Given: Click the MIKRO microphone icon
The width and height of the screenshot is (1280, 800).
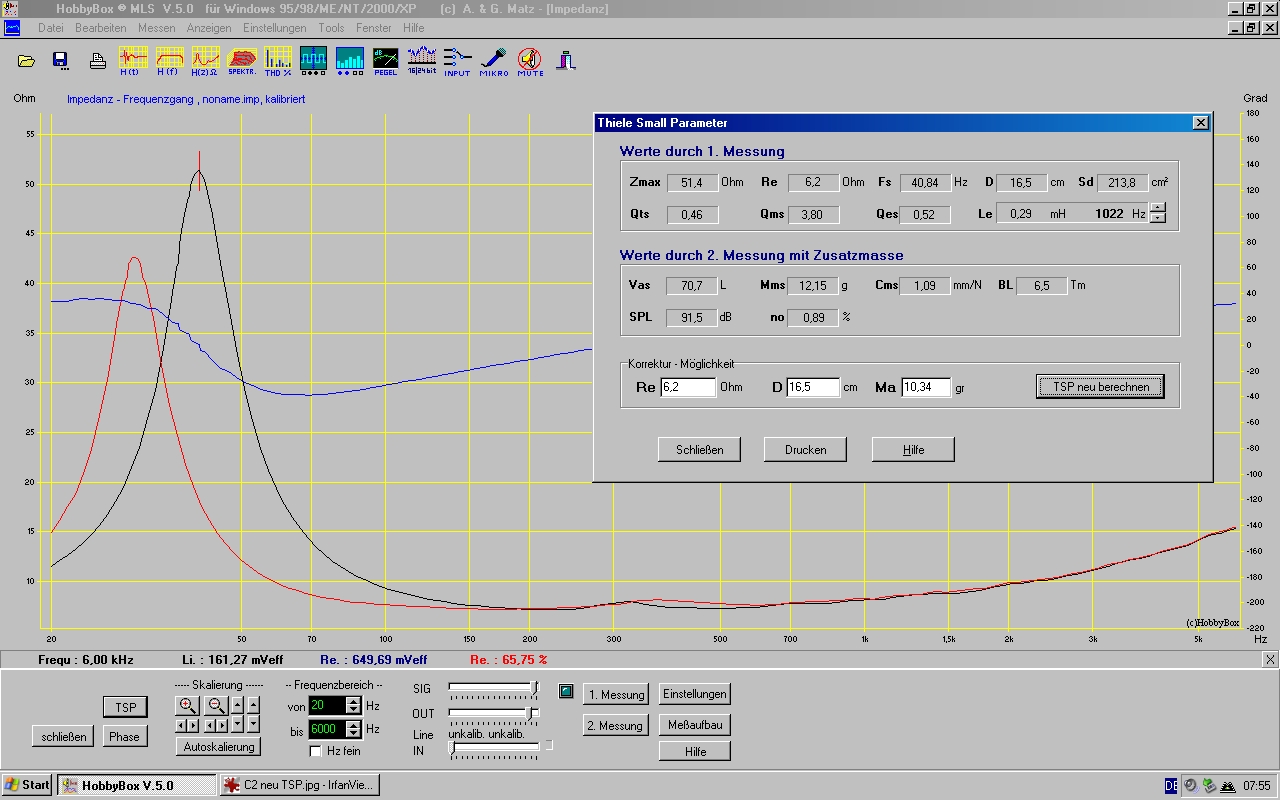Looking at the screenshot, I should (493, 60).
